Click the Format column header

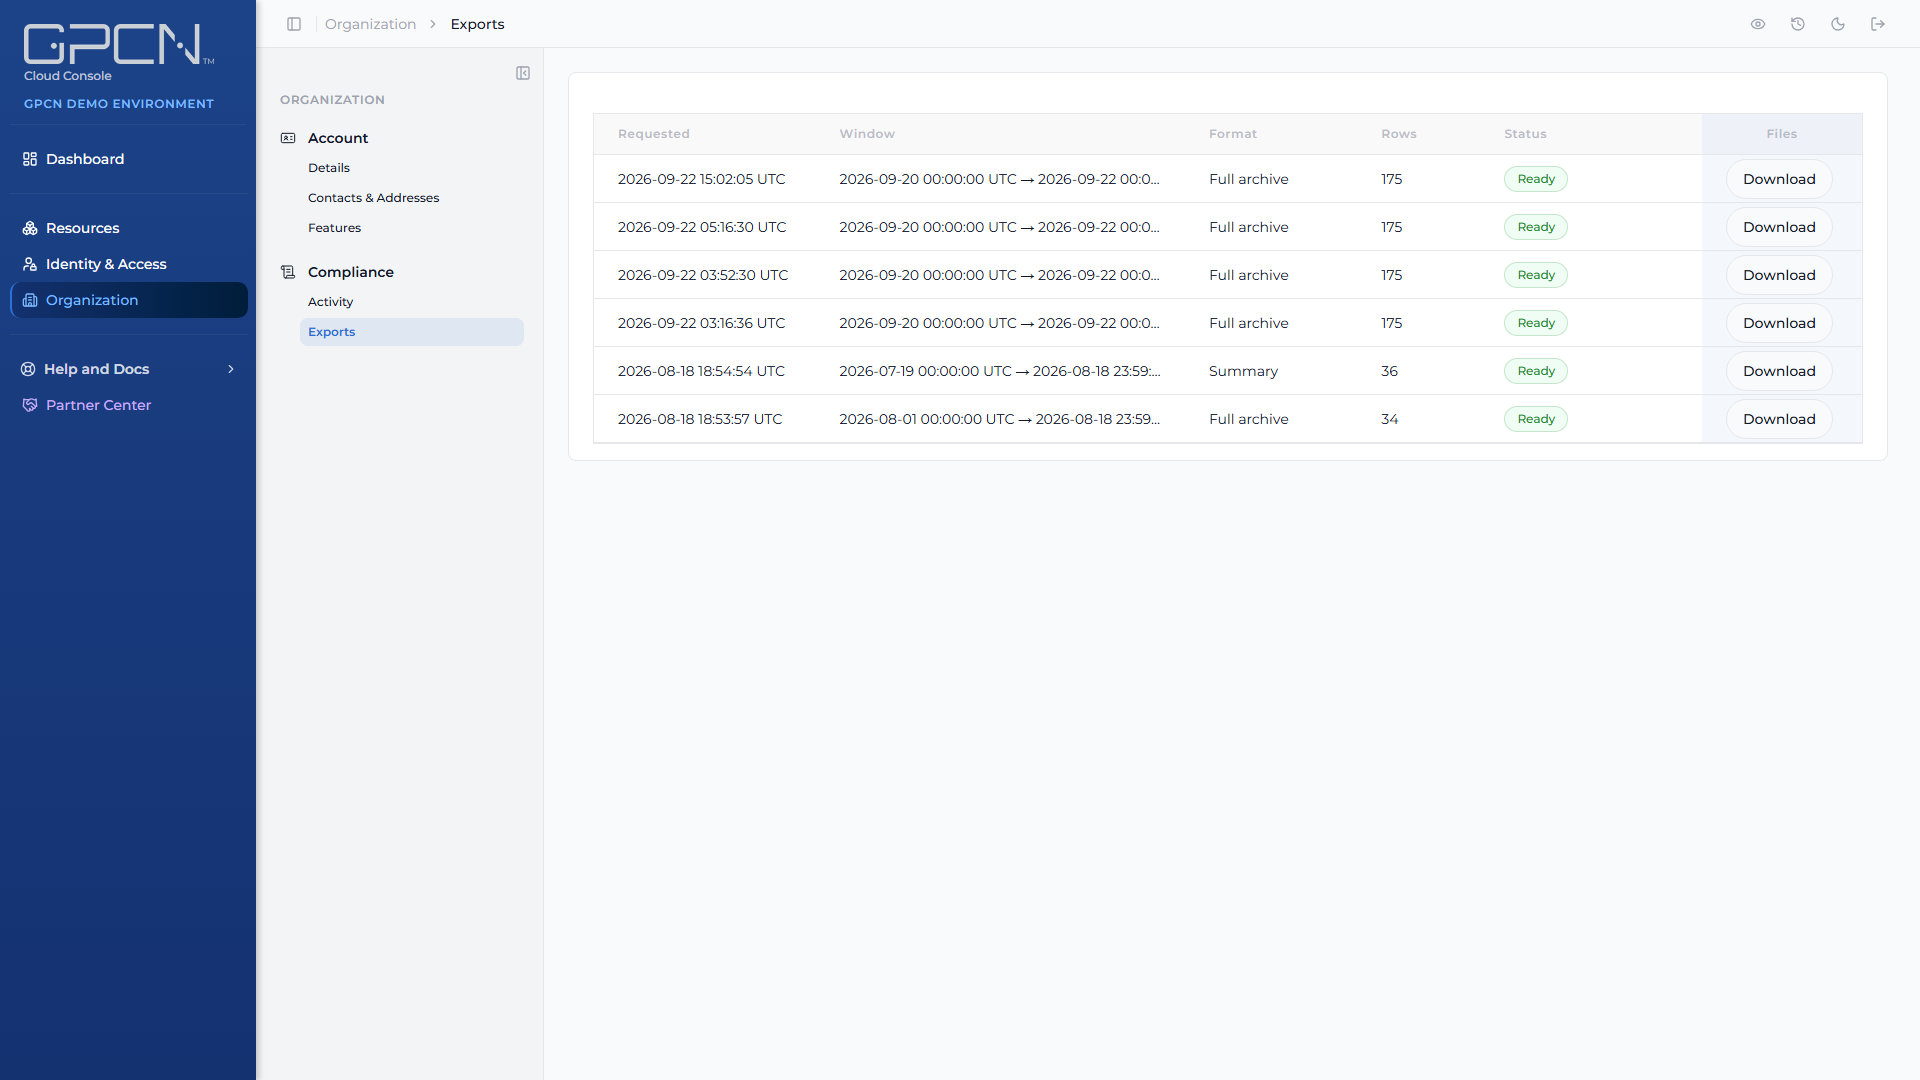pos(1233,134)
